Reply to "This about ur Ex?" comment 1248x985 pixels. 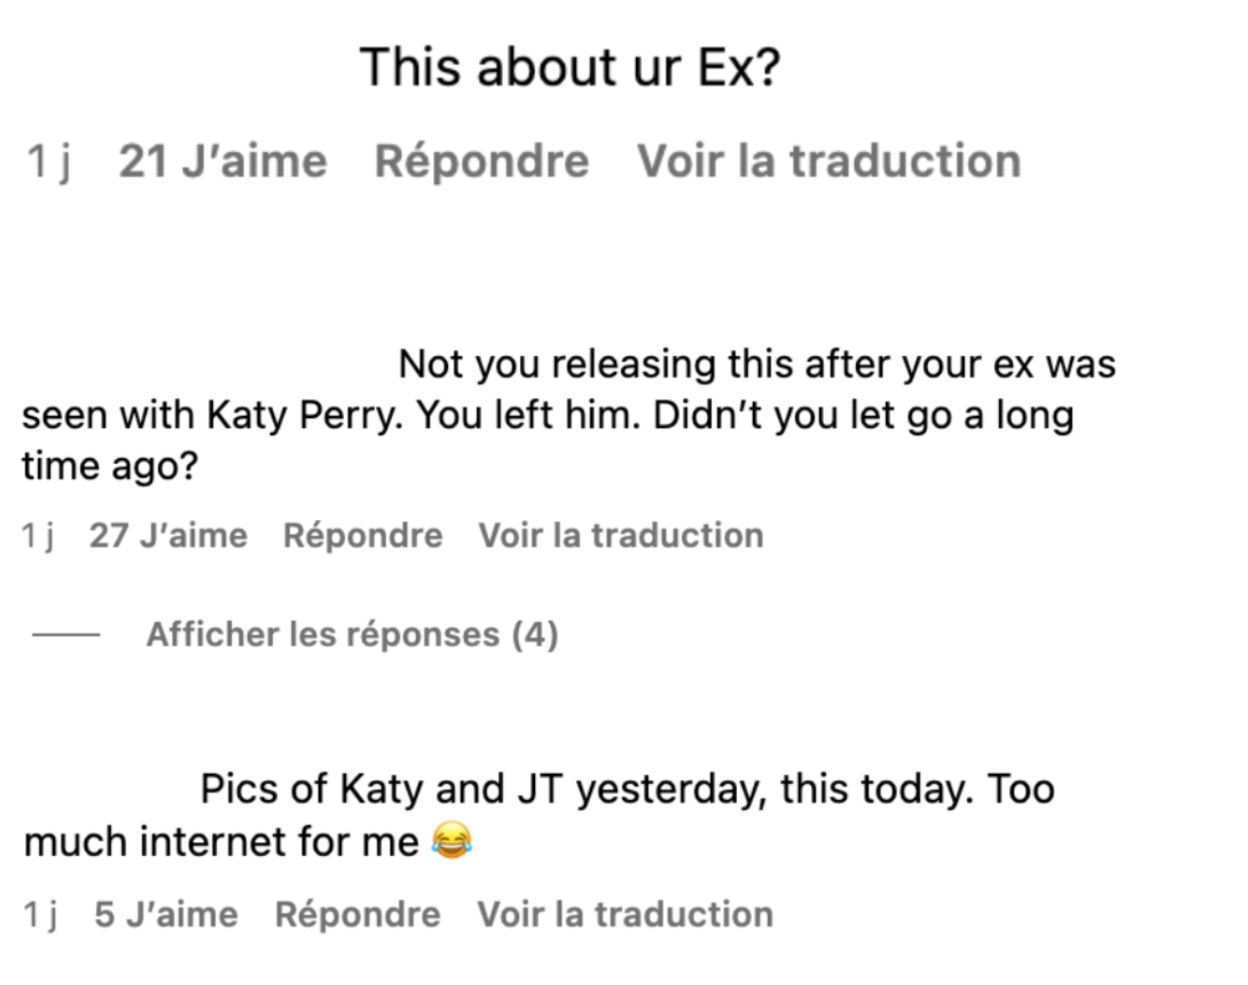click(483, 161)
